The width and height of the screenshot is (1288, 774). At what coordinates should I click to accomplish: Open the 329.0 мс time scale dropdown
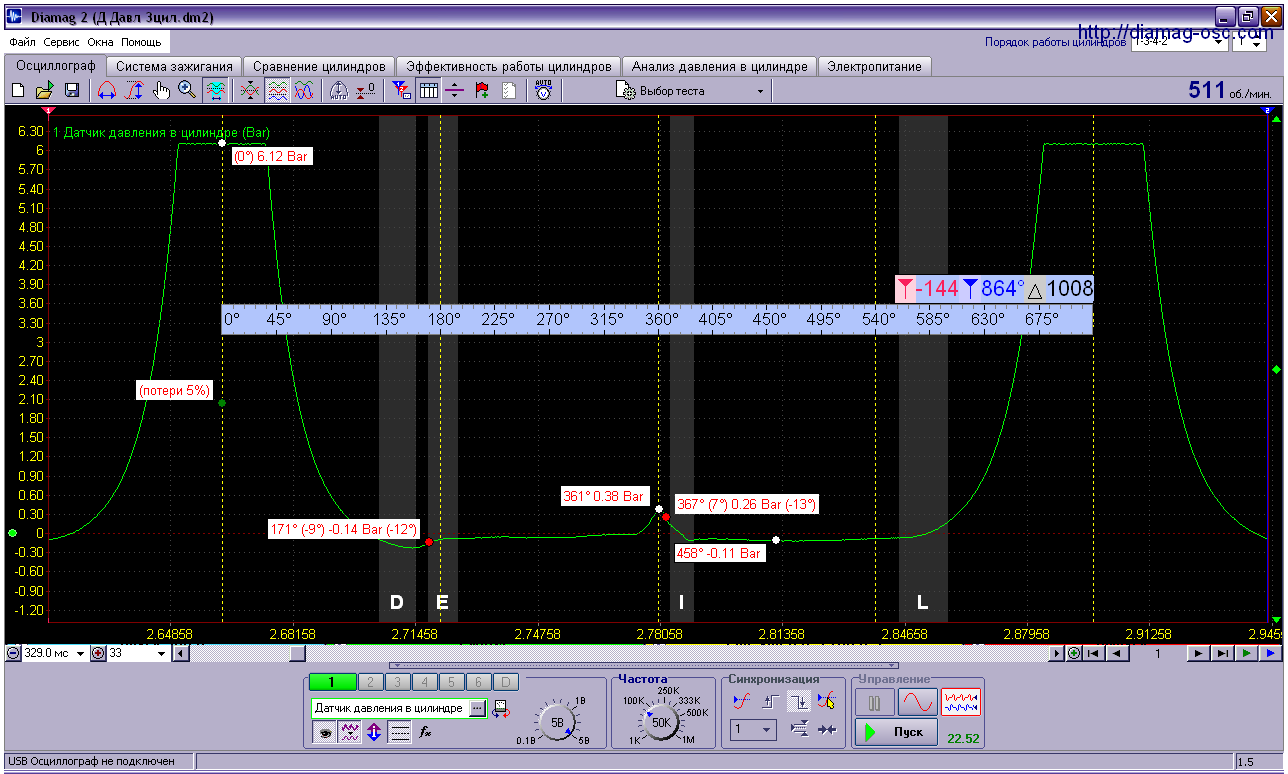tap(55, 653)
